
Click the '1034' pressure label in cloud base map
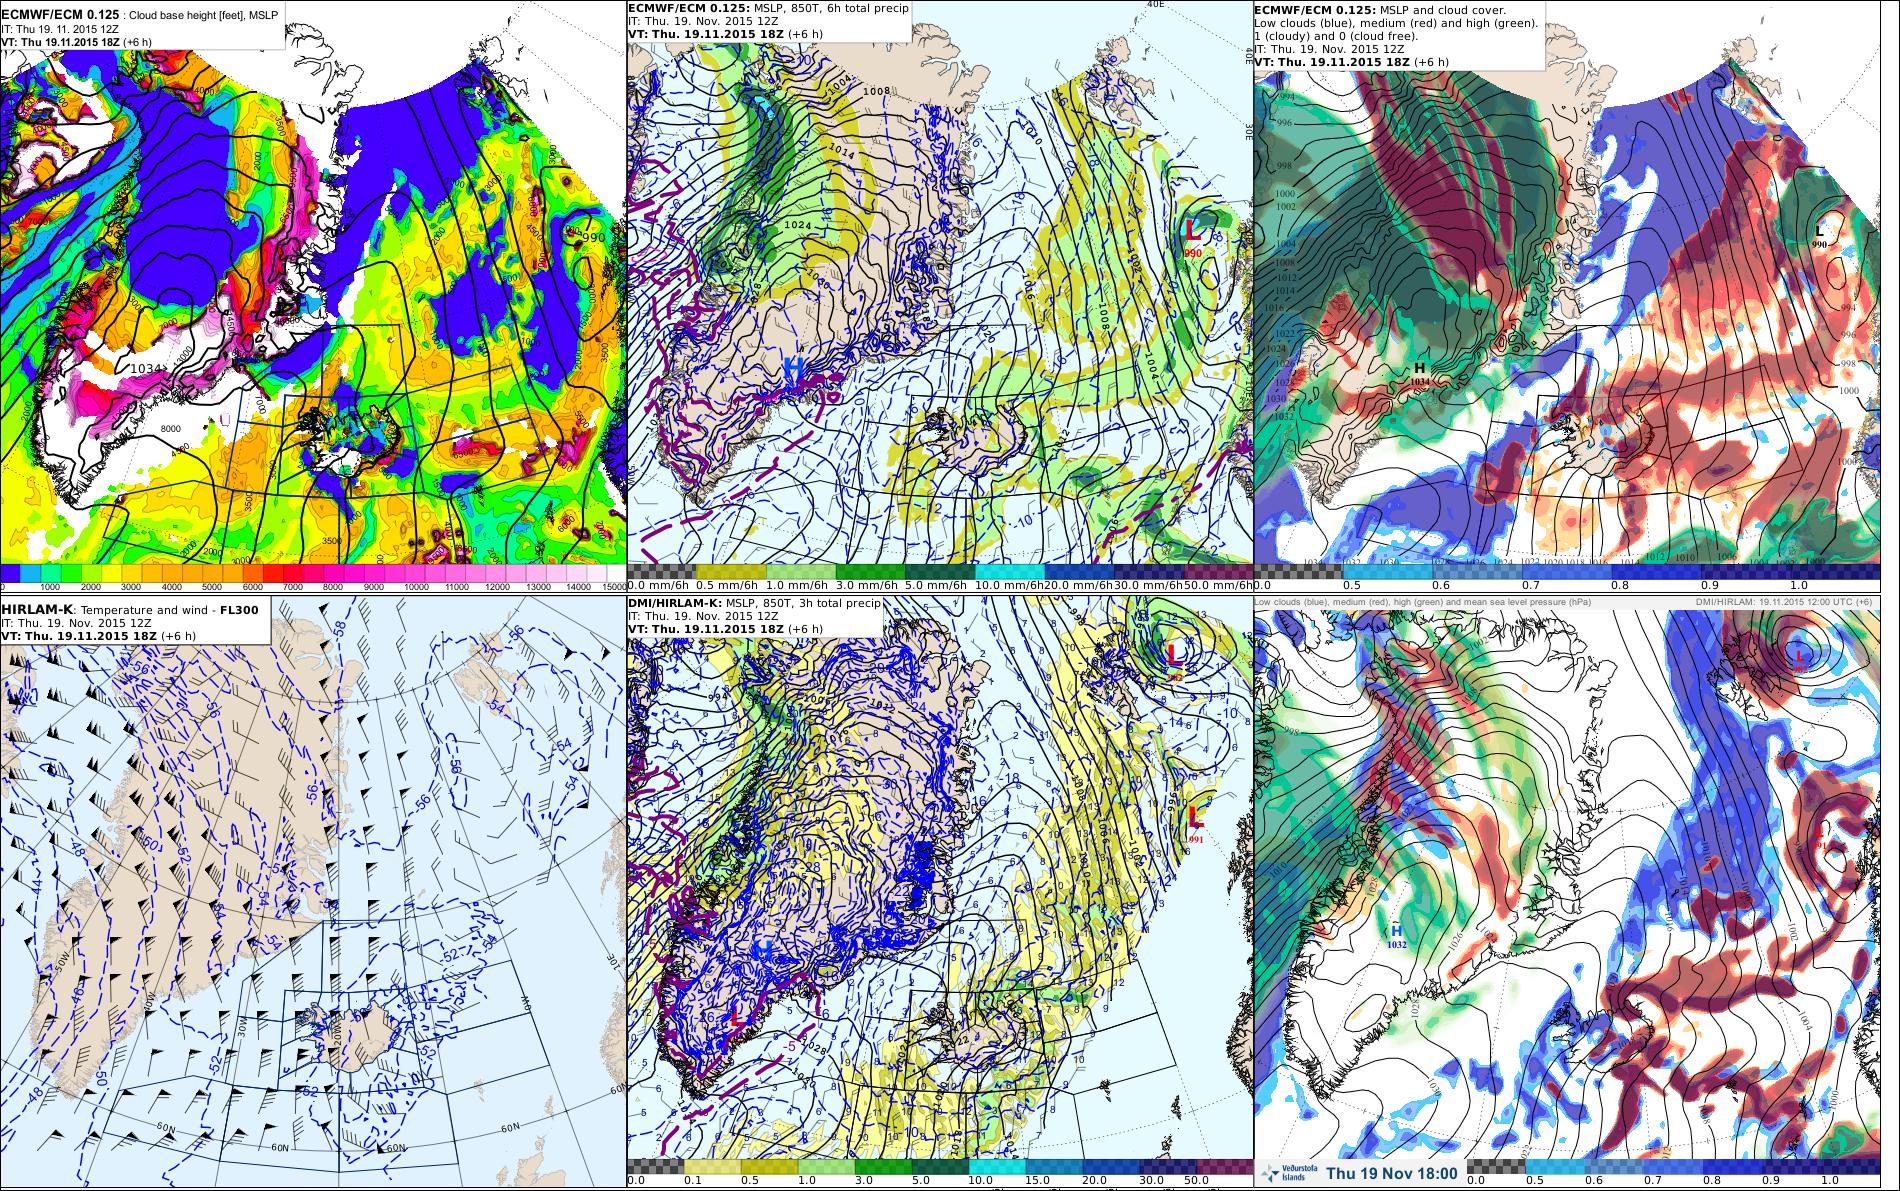tap(146, 369)
